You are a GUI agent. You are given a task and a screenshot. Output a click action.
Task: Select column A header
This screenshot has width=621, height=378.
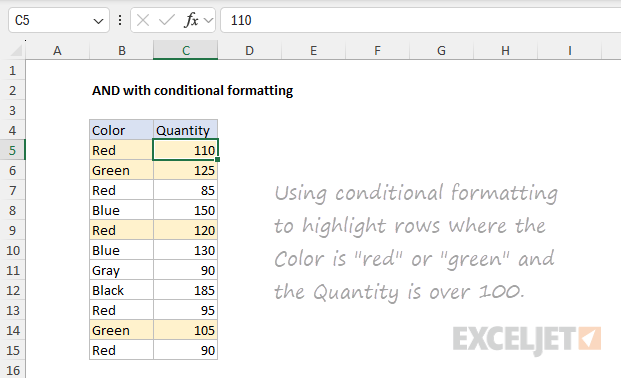pyautogui.click(x=57, y=51)
